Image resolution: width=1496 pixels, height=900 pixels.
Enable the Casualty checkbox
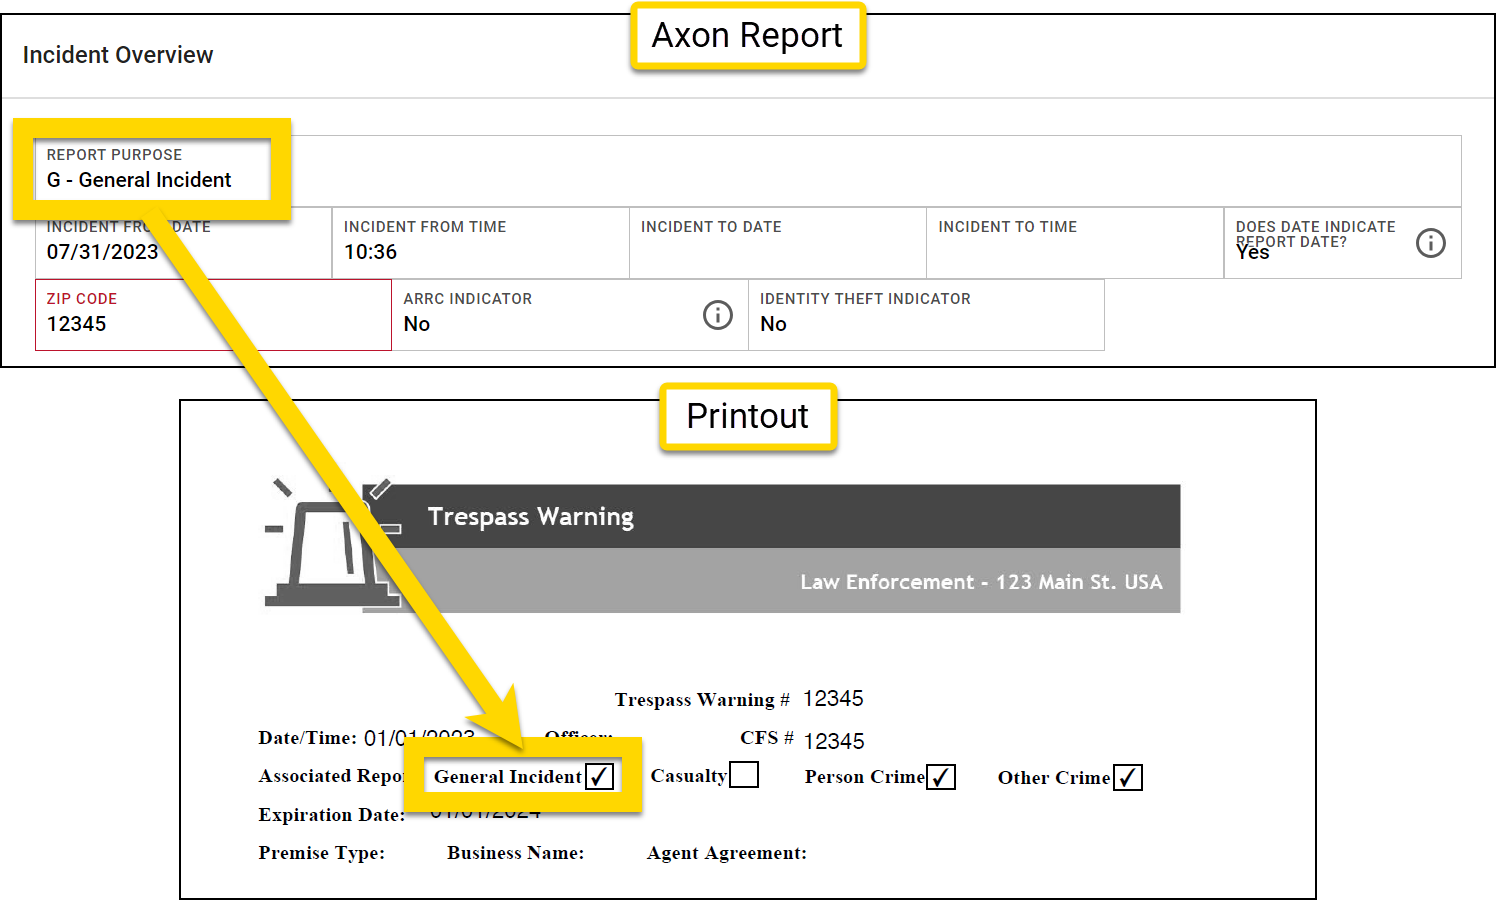click(746, 773)
